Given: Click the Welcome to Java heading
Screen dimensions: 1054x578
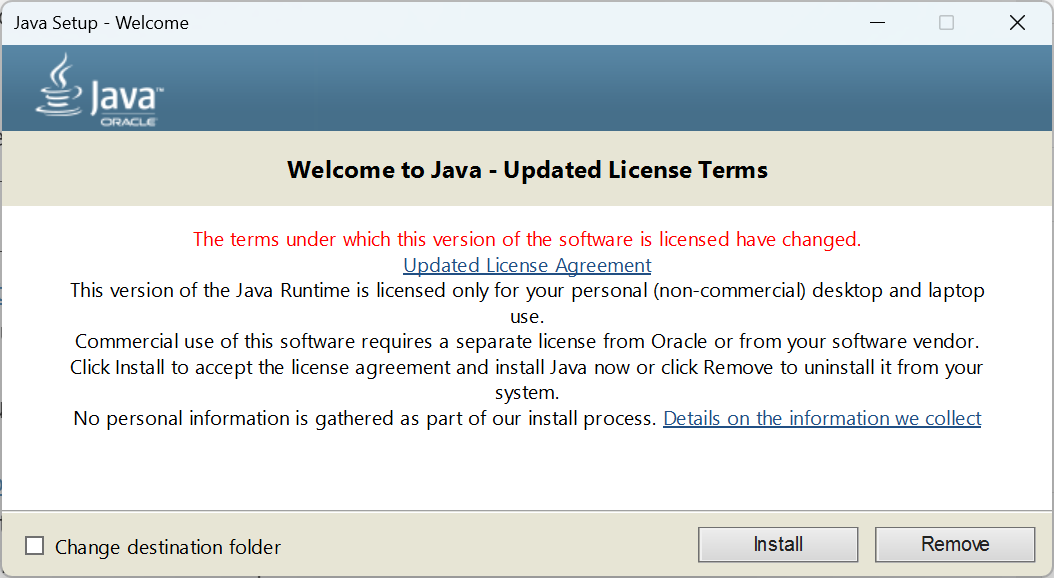Looking at the screenshot, I should click(x=527, y=170).
